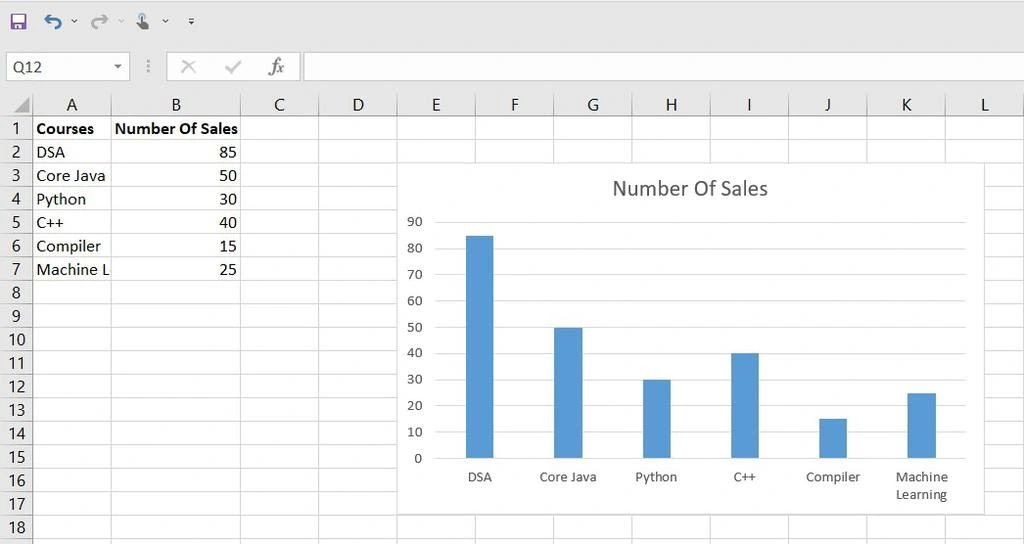
Task: Open the Undo history dropdown arrow
Action: coord(74,22)
